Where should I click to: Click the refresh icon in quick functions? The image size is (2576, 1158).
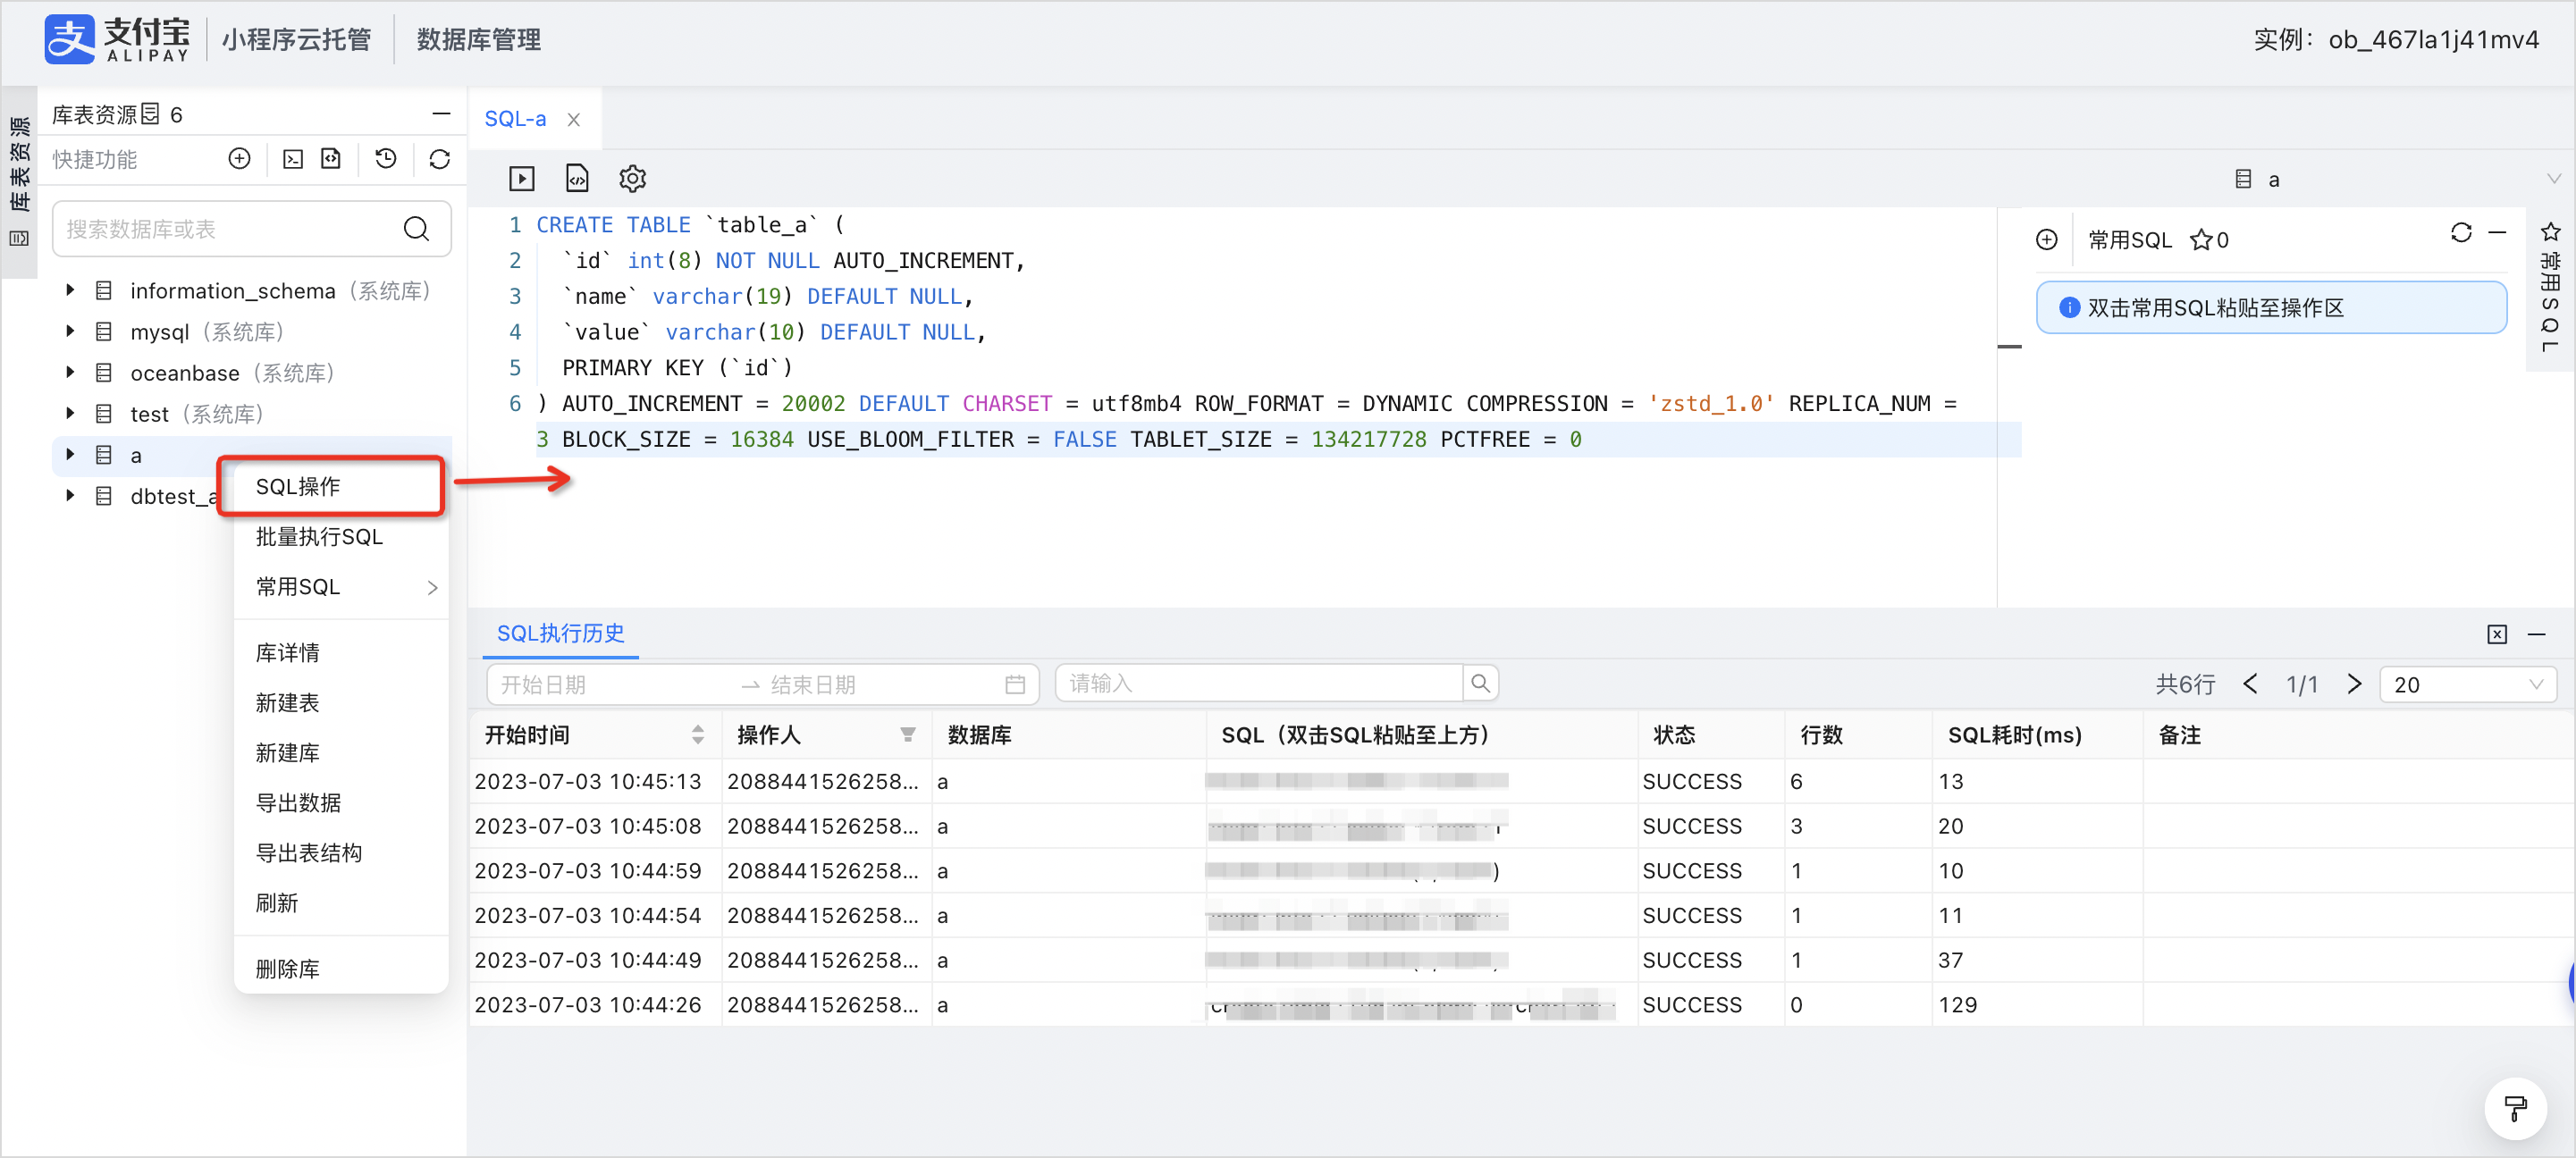tap(439, 159)
